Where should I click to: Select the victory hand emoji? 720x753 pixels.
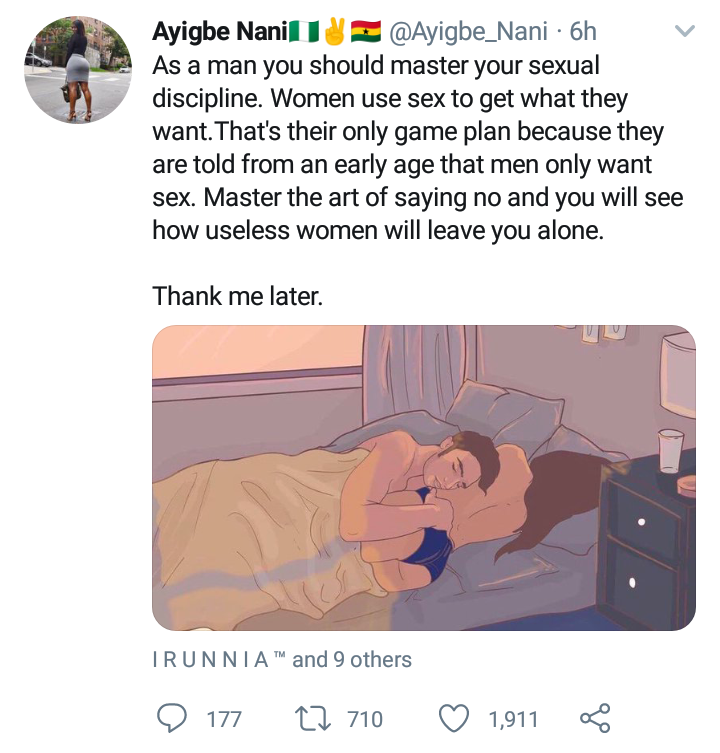click(335, 31)
